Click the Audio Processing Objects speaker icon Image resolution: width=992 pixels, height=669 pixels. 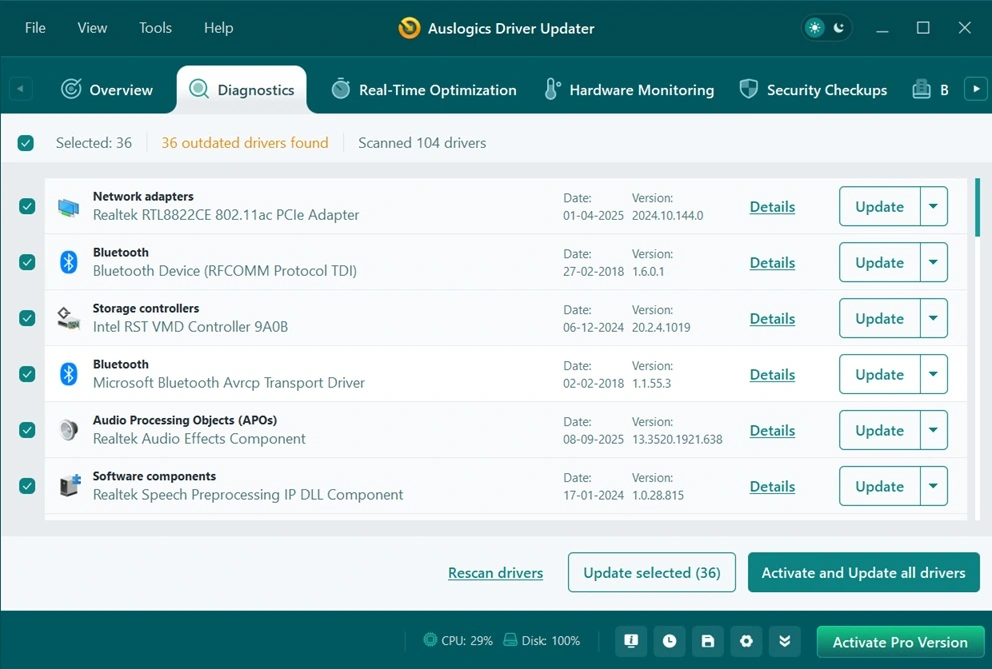[68, 430]
